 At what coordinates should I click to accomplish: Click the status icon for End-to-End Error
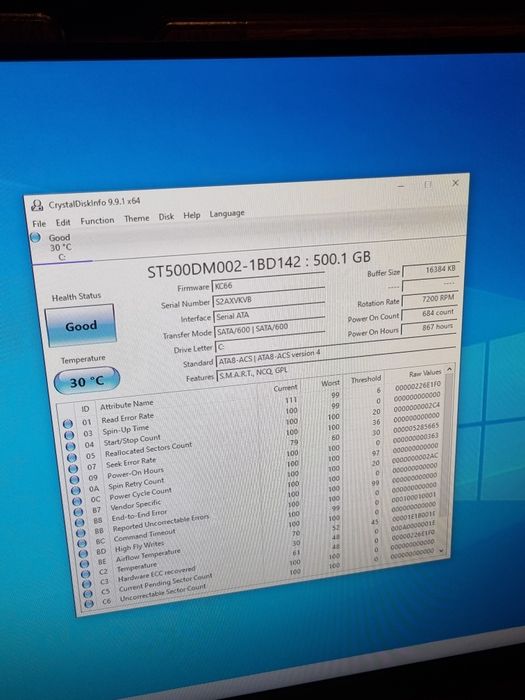80,522
